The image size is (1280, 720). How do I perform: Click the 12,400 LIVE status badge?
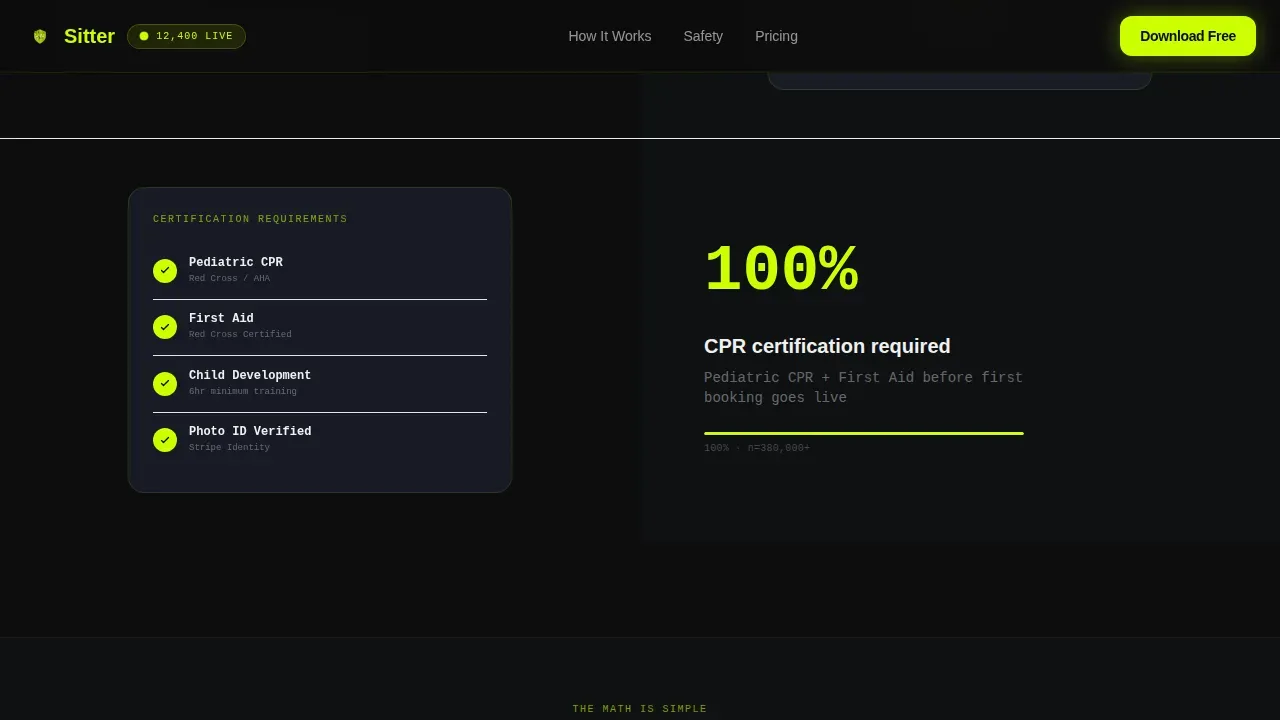[x=186, y=36]
